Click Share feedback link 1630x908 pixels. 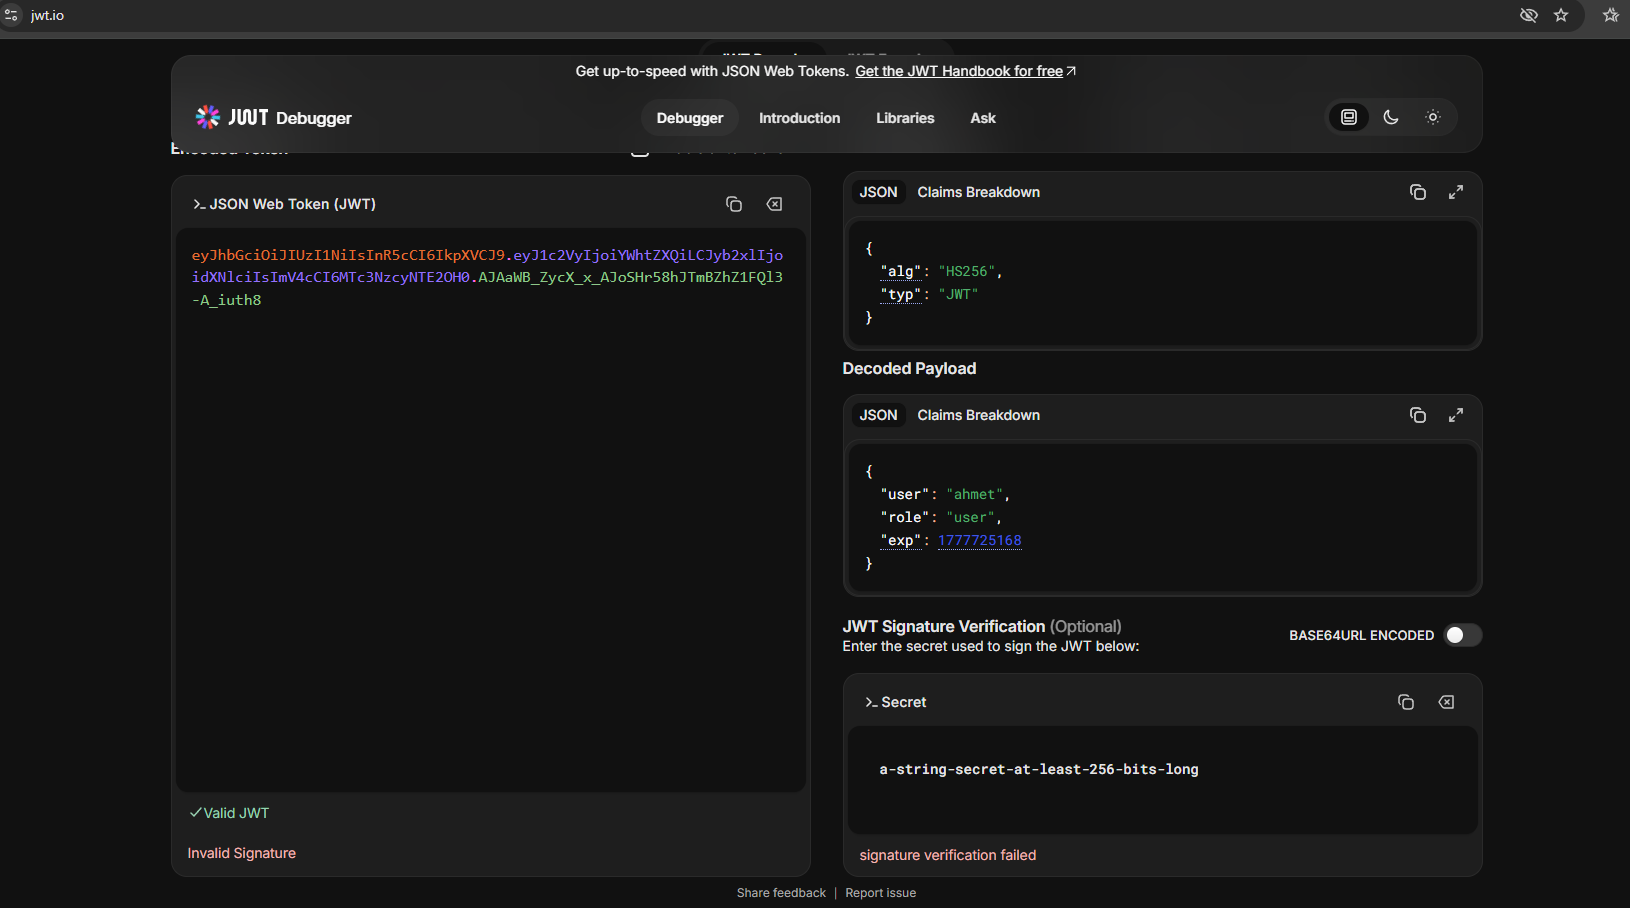[x=781, y=893]
